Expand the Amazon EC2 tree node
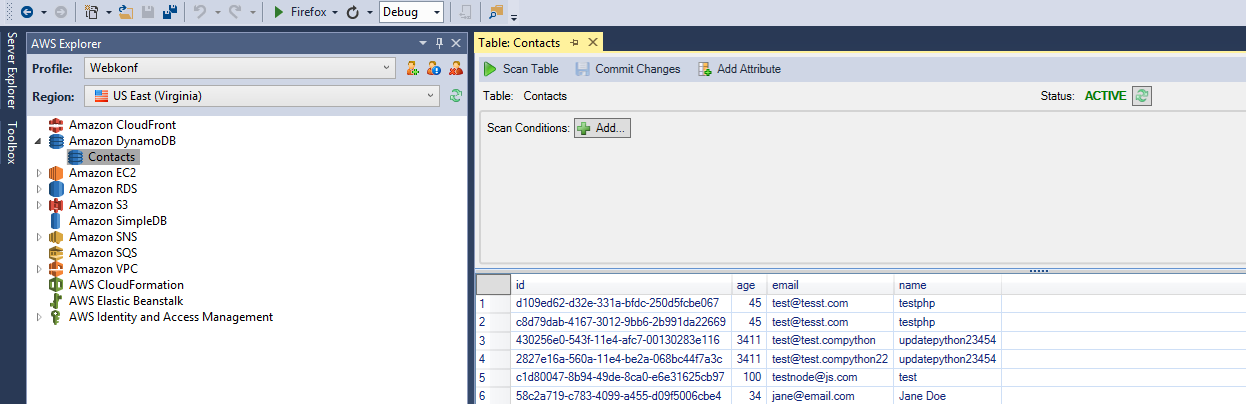The height and width of the screenshot is (404, 1246). pos(39,173)
